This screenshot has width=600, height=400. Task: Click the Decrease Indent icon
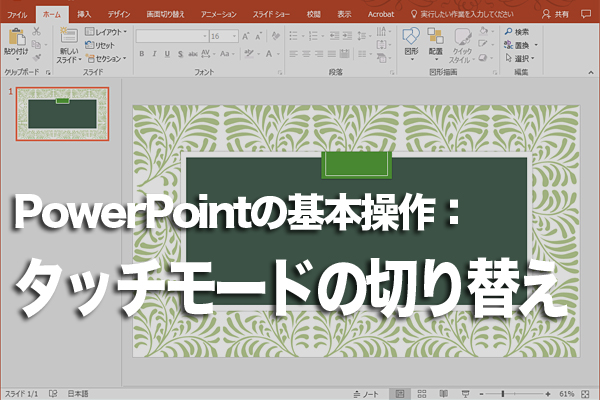pos(334,36)
